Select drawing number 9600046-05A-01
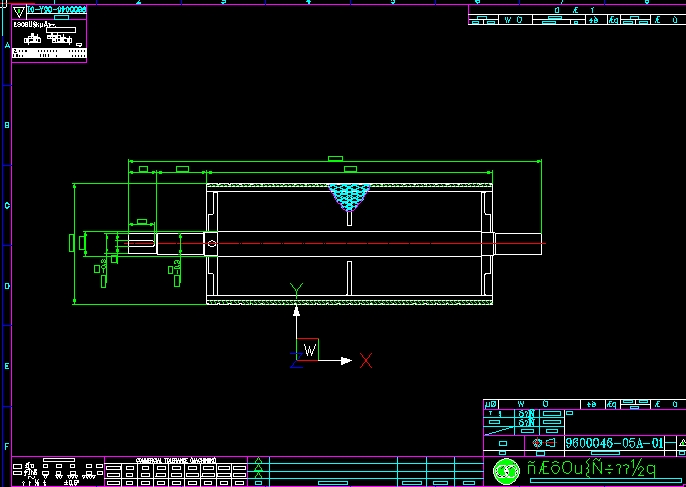Viewport: 686px width, 487px height. 614,443
